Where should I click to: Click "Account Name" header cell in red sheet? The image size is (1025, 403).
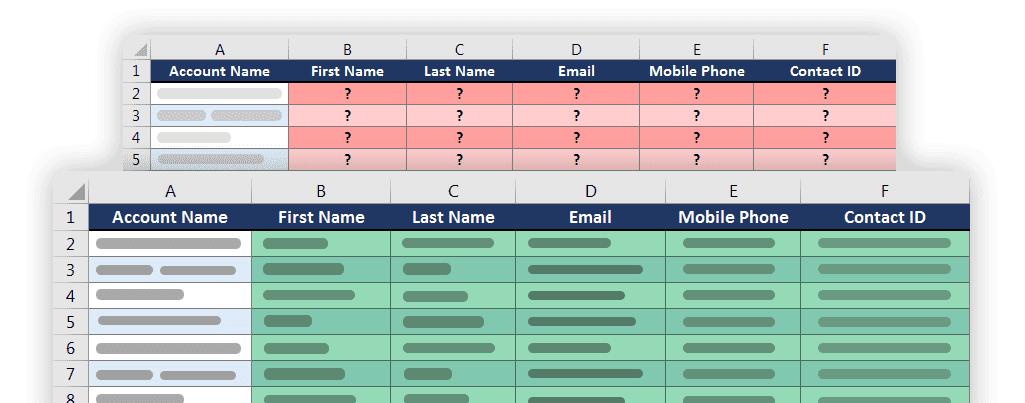[x=220, y=71]
